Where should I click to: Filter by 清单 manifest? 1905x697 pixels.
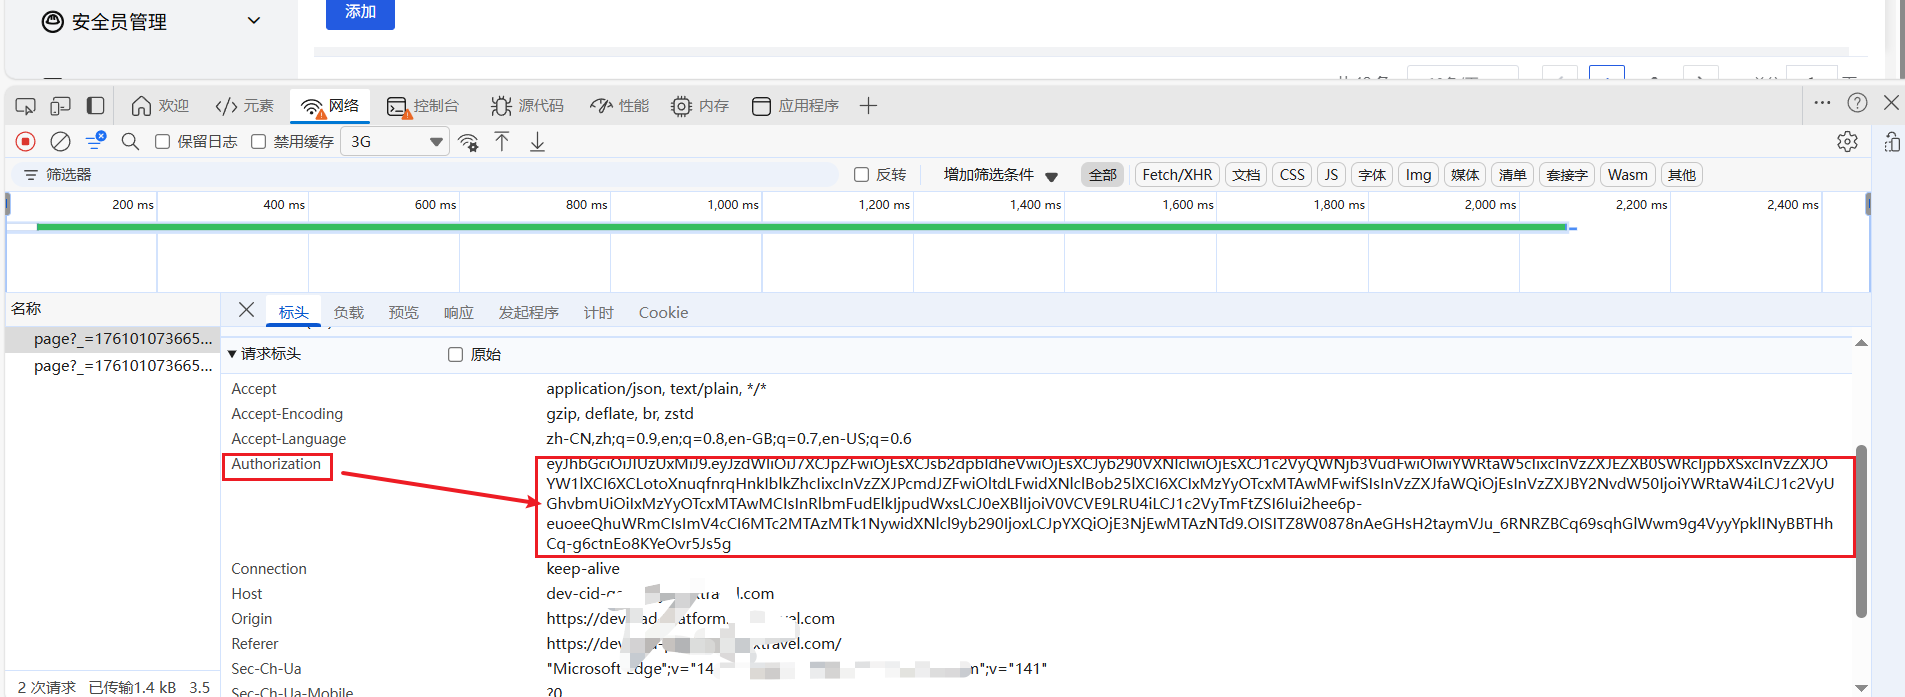1512,175
